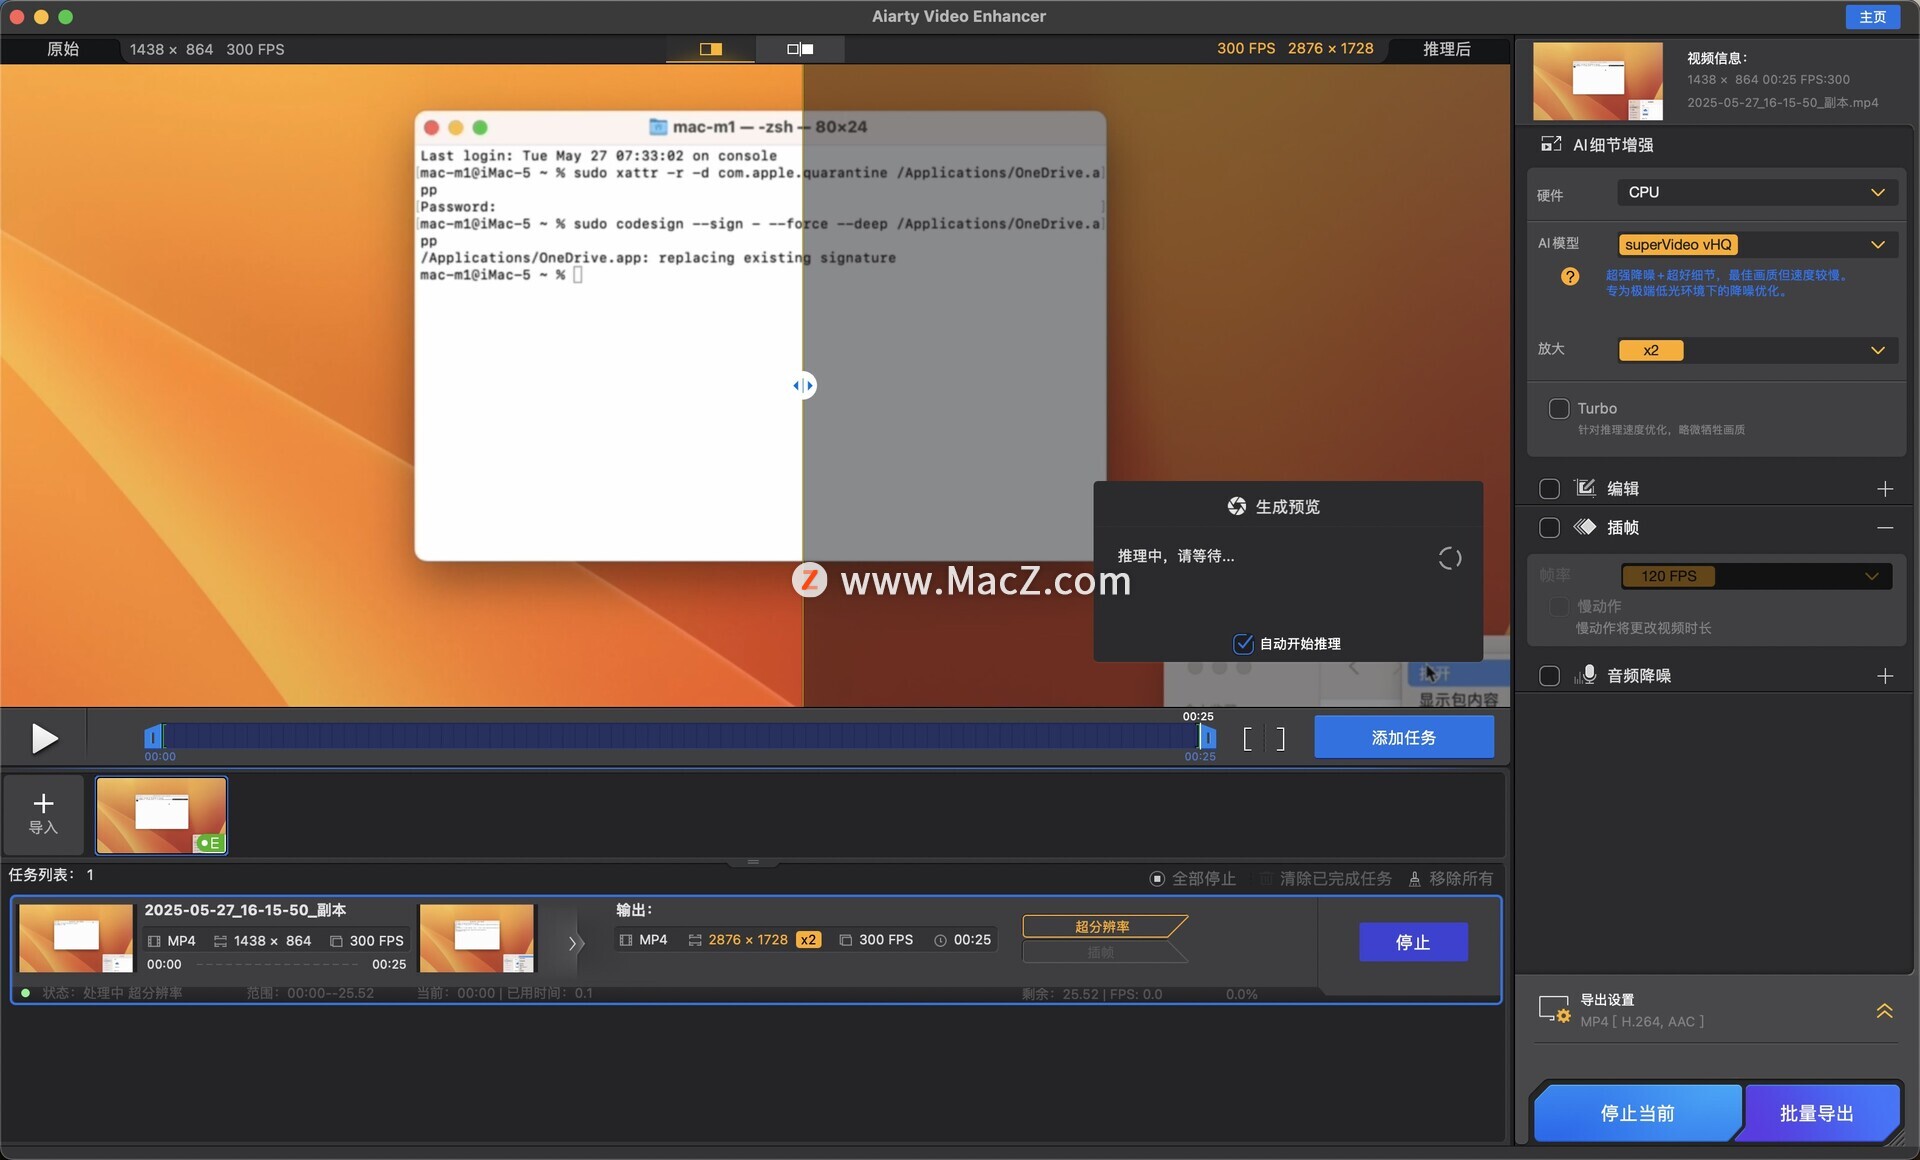Click the task source video thumbnail
Viewport: 1920px width, 1160px height.
tap(76, 938)
